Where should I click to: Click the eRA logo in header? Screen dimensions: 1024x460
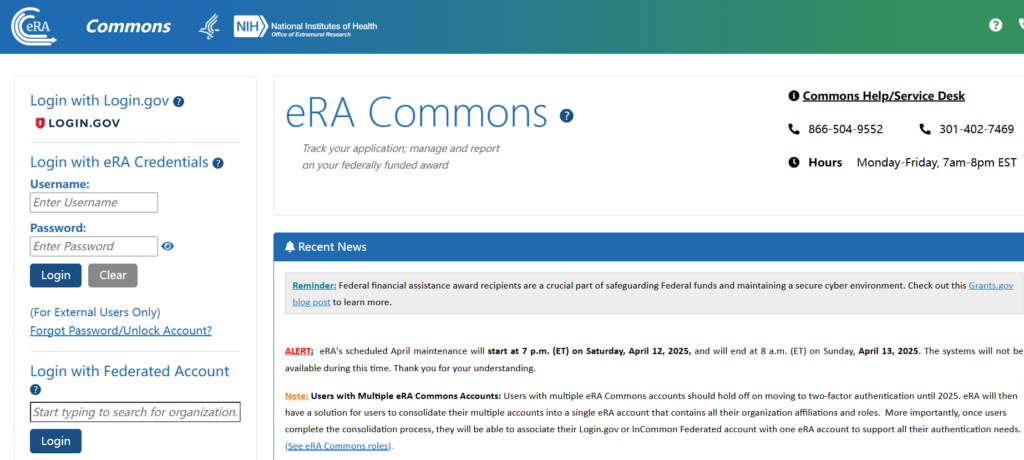[33, 26]
